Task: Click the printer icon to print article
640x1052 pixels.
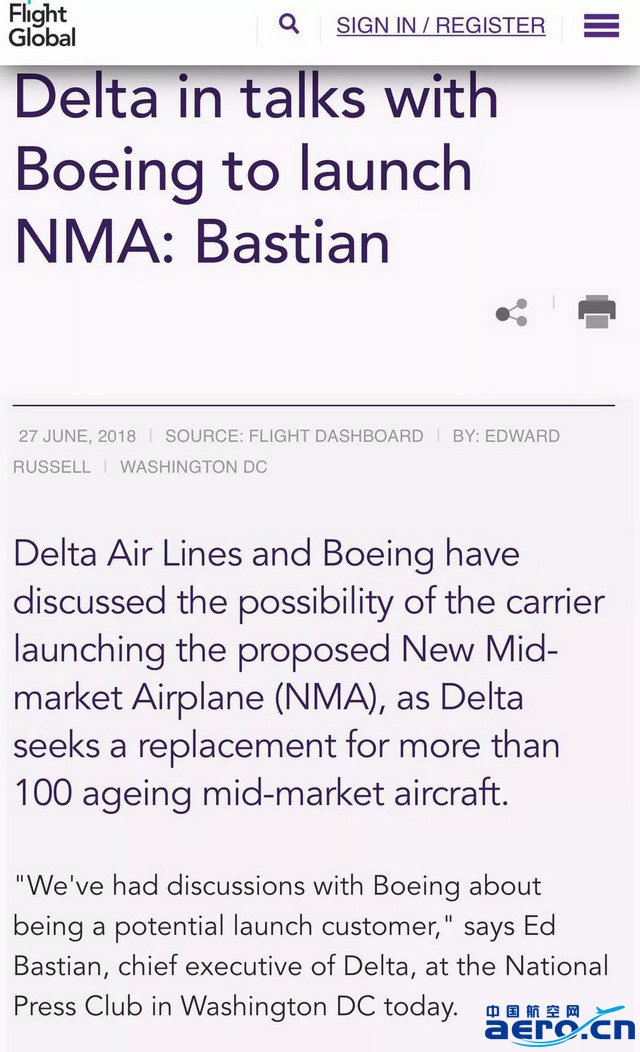Action: pyautogui.click(x=596, y=311)
